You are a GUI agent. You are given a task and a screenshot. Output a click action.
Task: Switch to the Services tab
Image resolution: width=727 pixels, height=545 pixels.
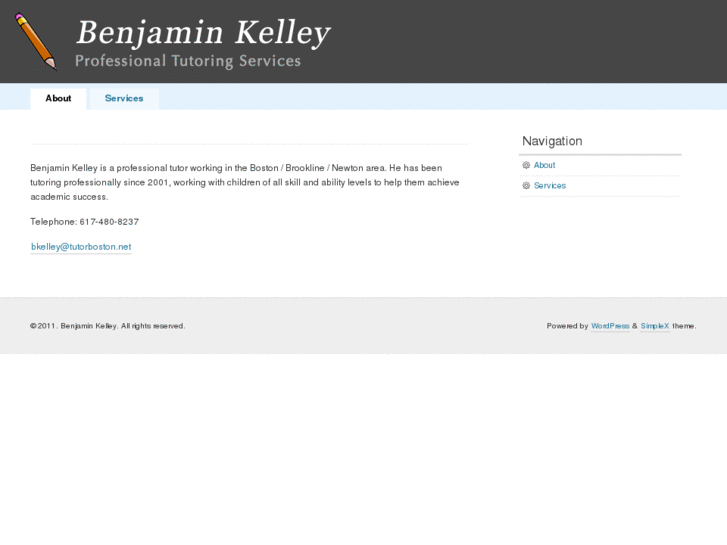[x=124, y=98]
